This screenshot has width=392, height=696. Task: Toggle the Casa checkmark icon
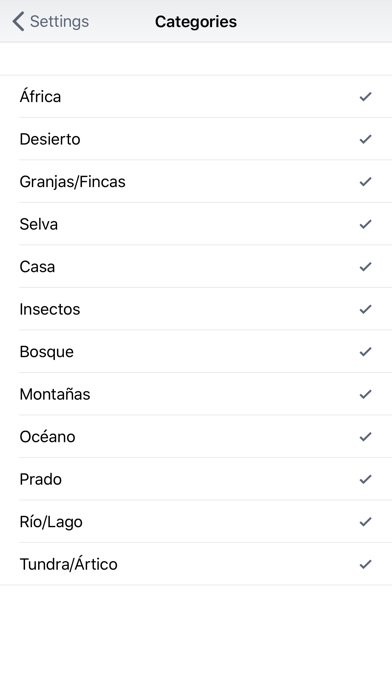tap(365, 266)
